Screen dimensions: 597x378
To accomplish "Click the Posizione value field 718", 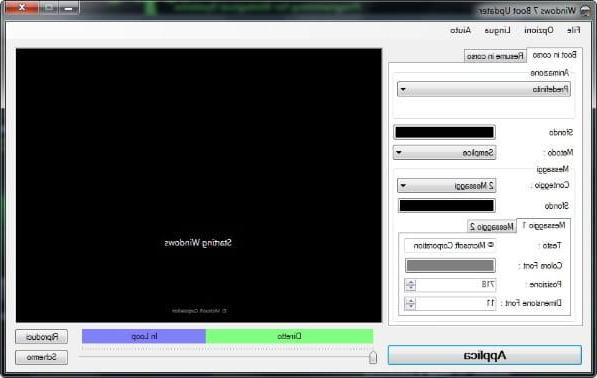I will point(455,284).
